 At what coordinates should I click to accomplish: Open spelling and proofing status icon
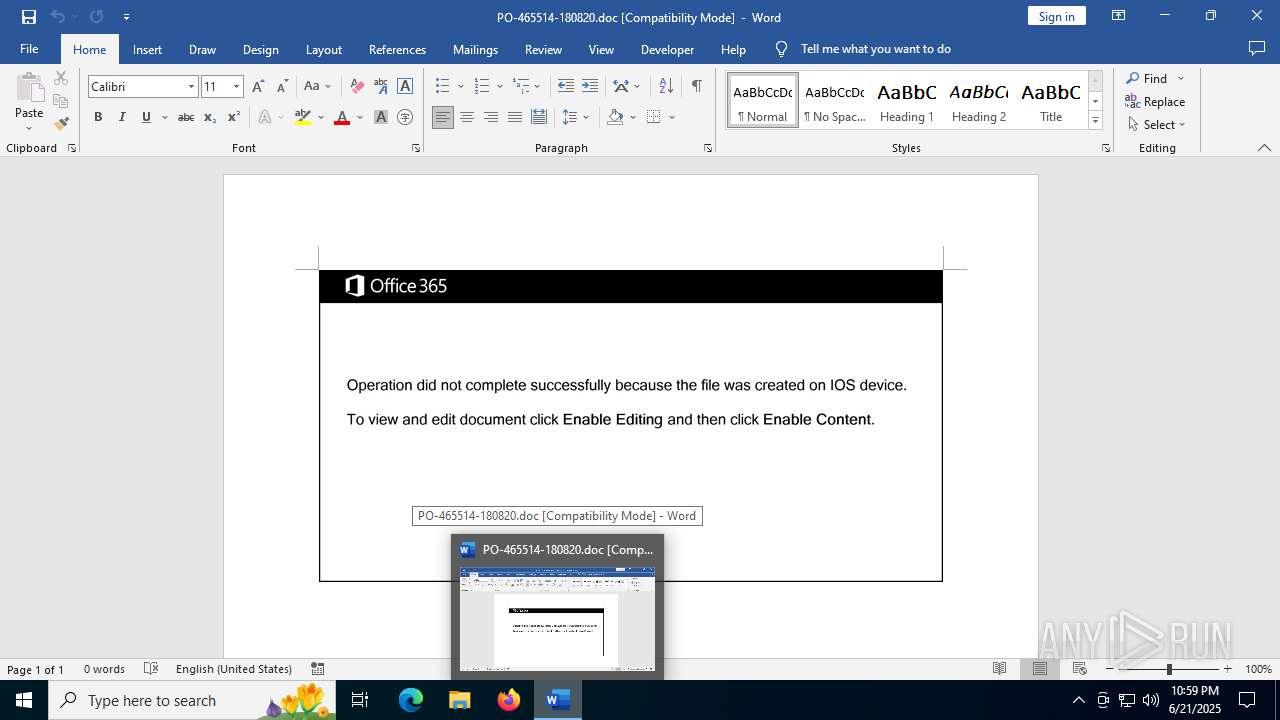pos(151,669)
